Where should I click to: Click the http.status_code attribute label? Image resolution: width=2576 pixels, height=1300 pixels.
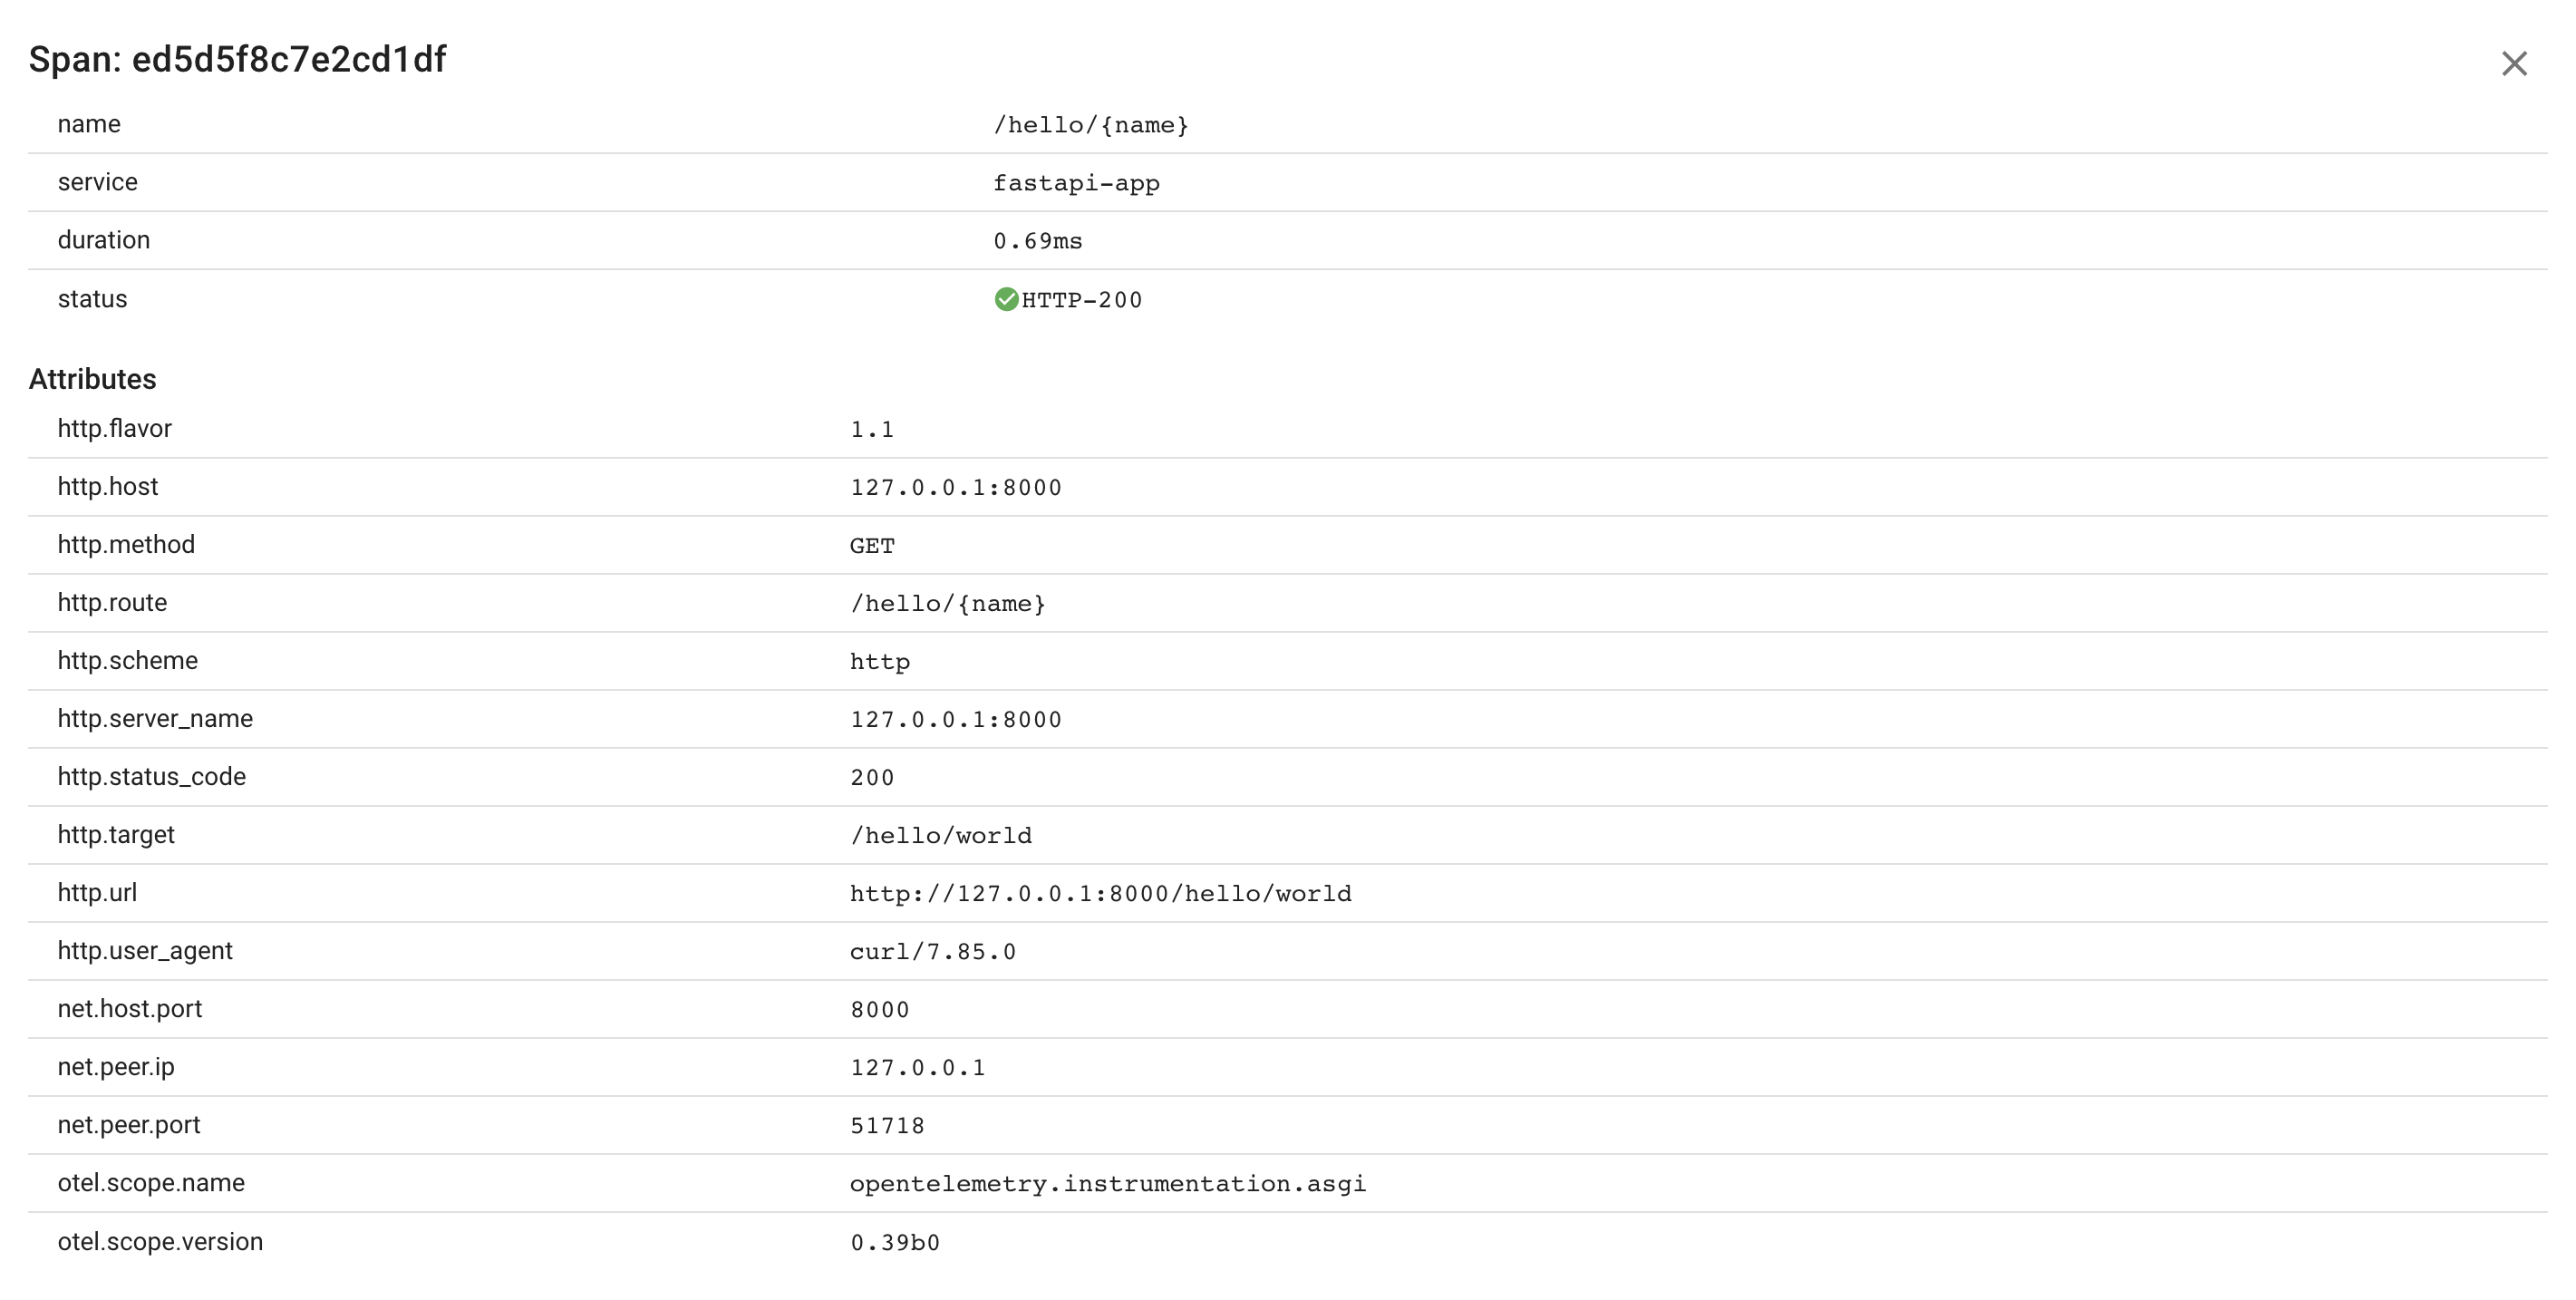[x=151, y=777]
